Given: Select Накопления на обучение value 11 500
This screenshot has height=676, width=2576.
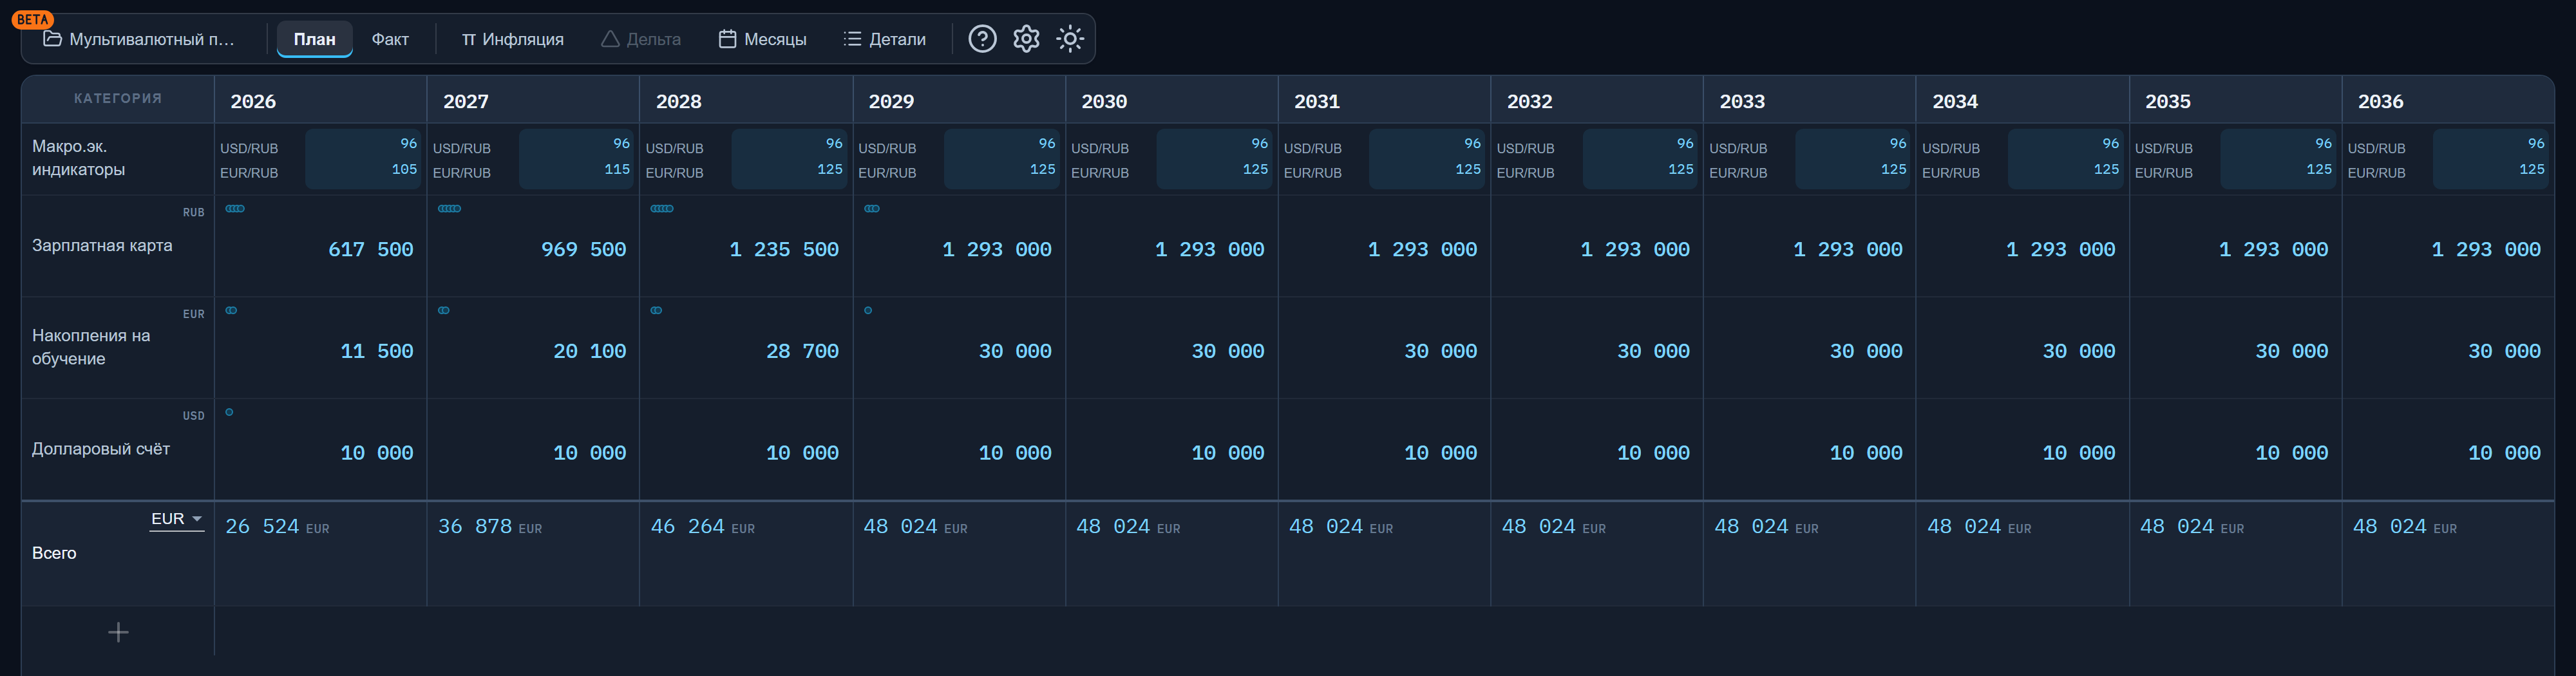Looking at the screenshot, I should click(x=377, y=351).
